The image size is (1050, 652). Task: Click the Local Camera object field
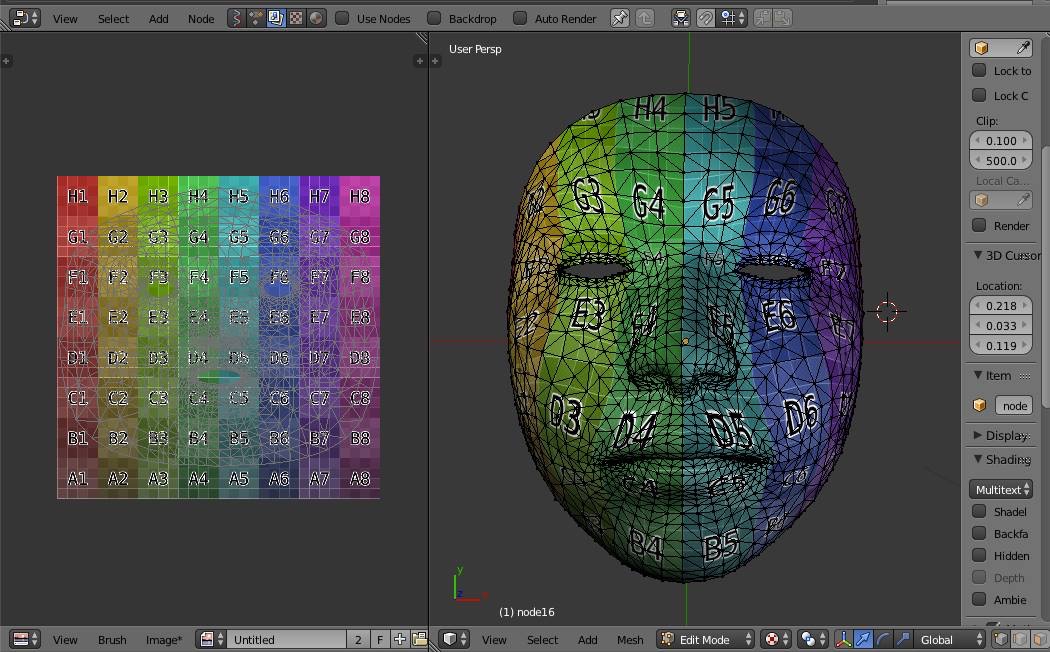click(1001, 199)
